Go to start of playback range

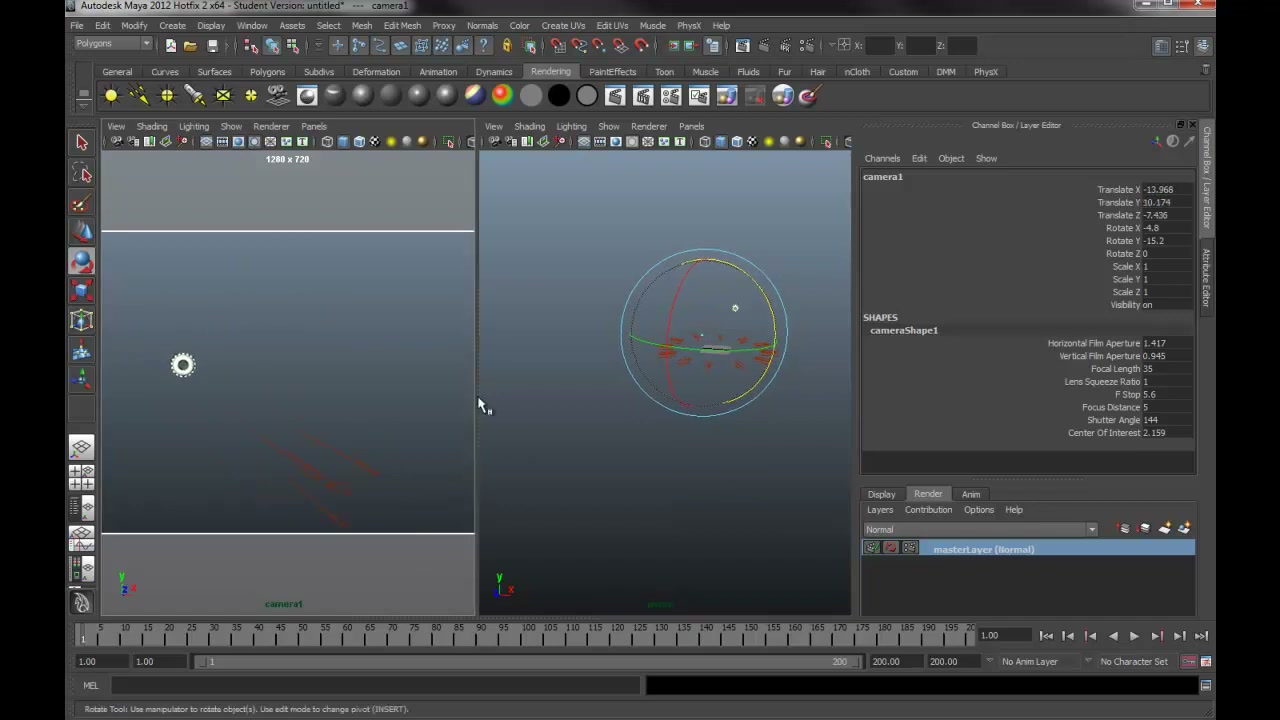(1046, 636)
